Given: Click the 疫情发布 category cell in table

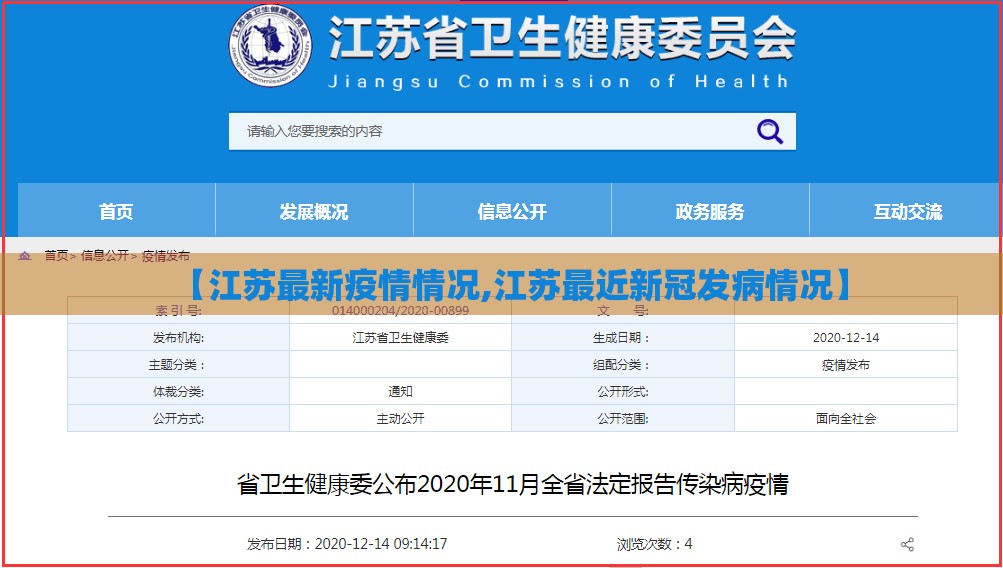Looking at the screenshot, I should coord(846,365).
